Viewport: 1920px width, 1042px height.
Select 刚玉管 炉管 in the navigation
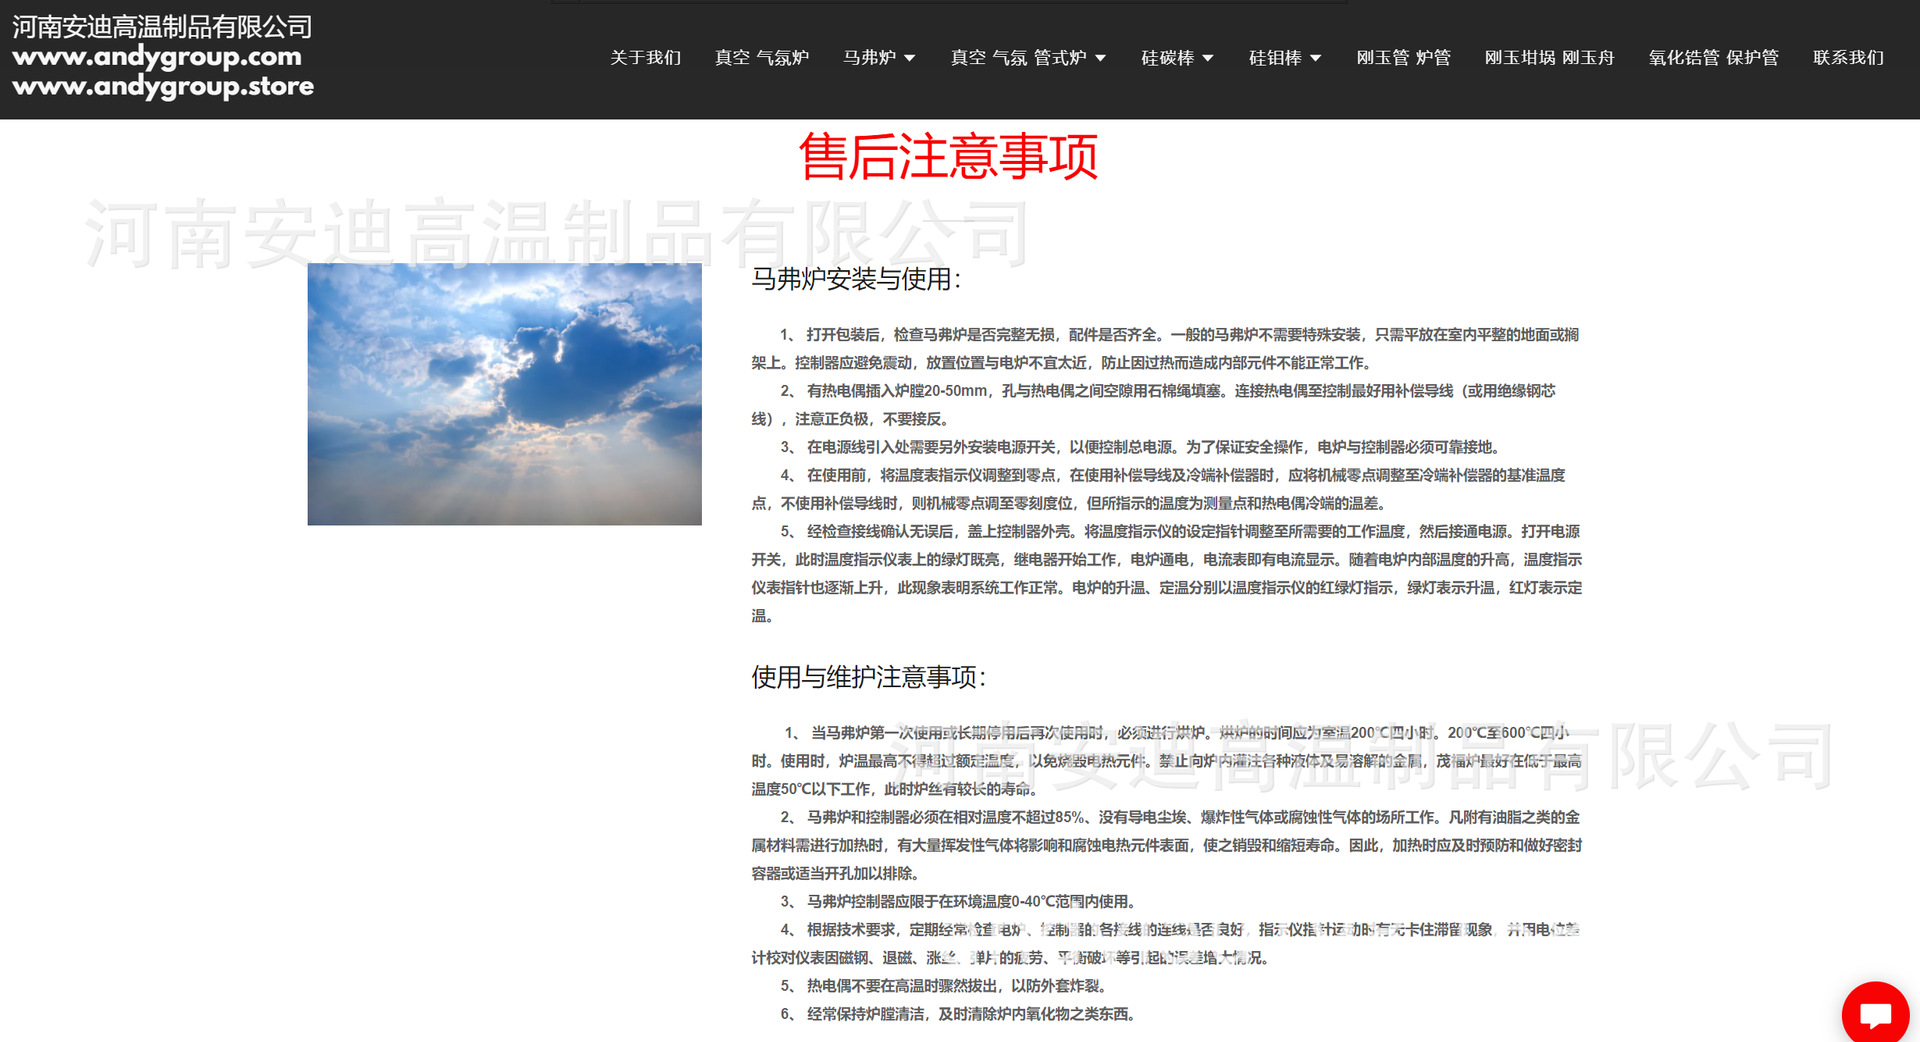pos(1403,58)
